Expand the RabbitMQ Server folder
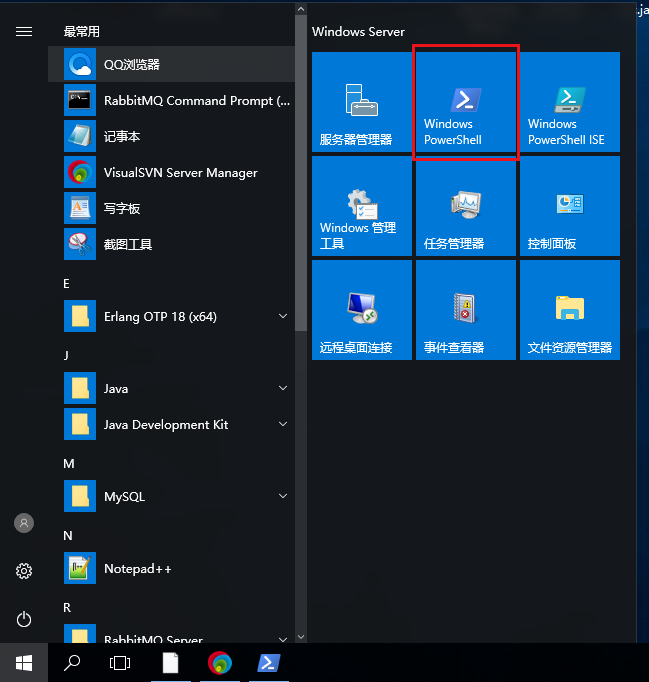The width and height of the screenshot is (649, 682). (x=171, y=635)
